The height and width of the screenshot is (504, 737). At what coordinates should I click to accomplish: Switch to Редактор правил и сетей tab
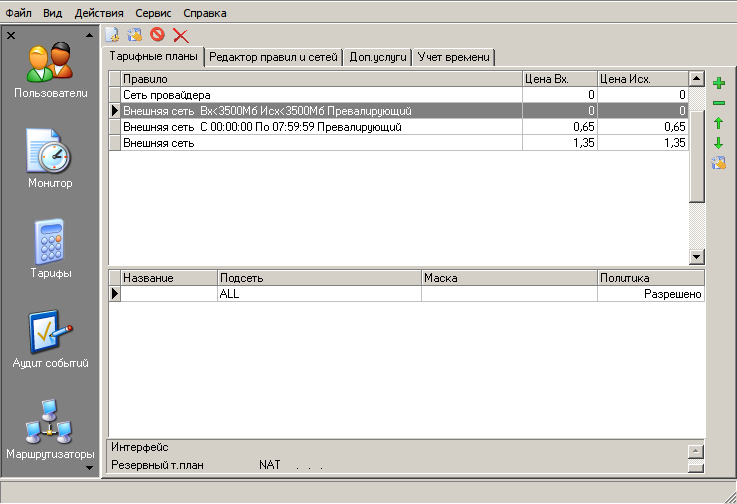click(274, 58)
